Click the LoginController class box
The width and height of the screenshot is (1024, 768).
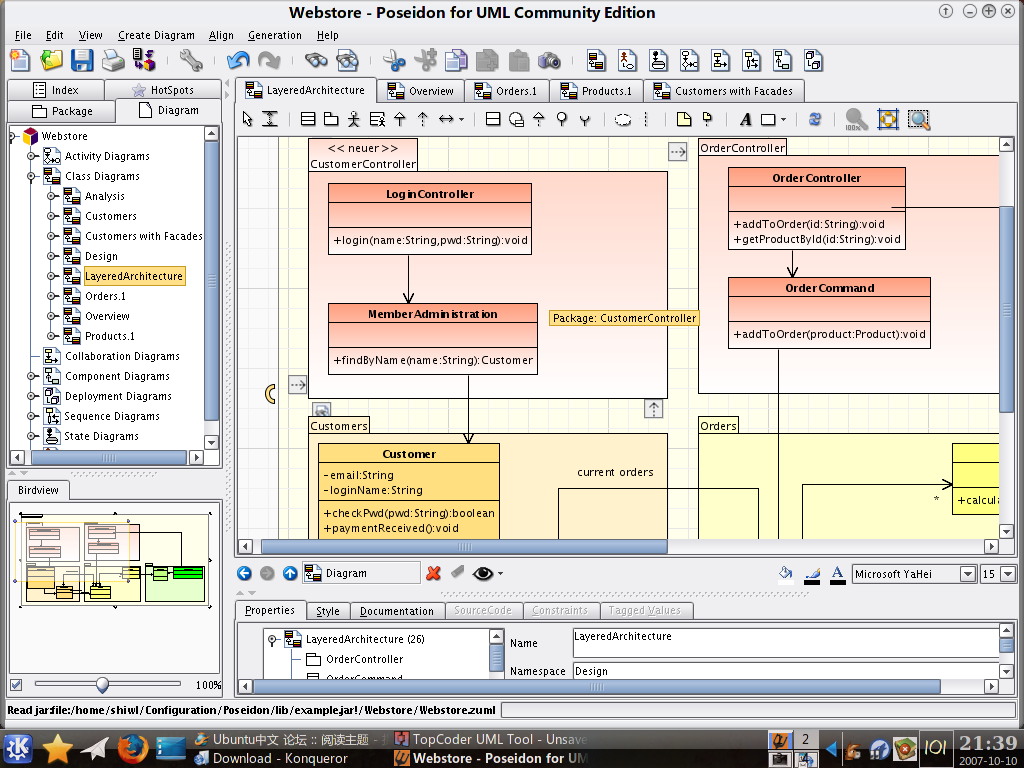[430, 219]
